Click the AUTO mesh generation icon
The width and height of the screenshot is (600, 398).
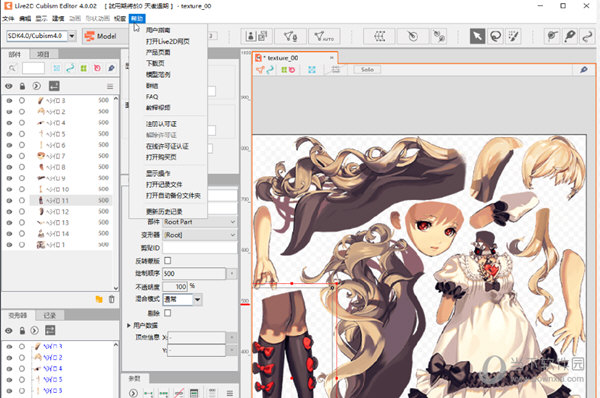point(324,36)
